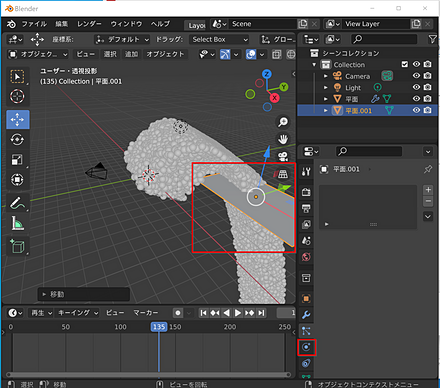Image resolution: width=440 pixels, height=388 pixels.
Task: Open the Tool properties tab
Action: [306, 172]
